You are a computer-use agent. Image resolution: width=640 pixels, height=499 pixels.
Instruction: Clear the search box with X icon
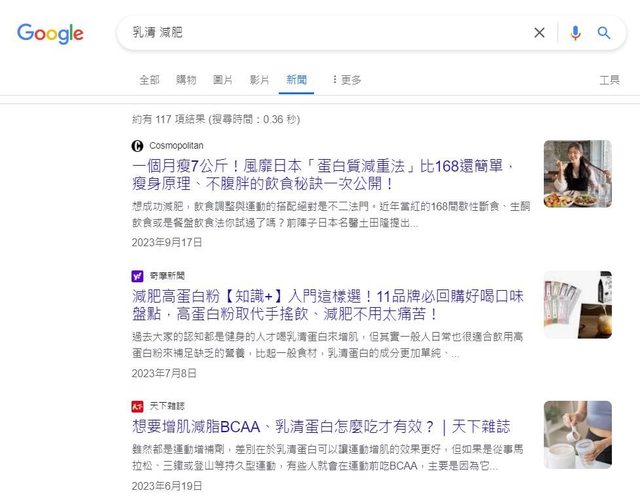tap(539, 33)
